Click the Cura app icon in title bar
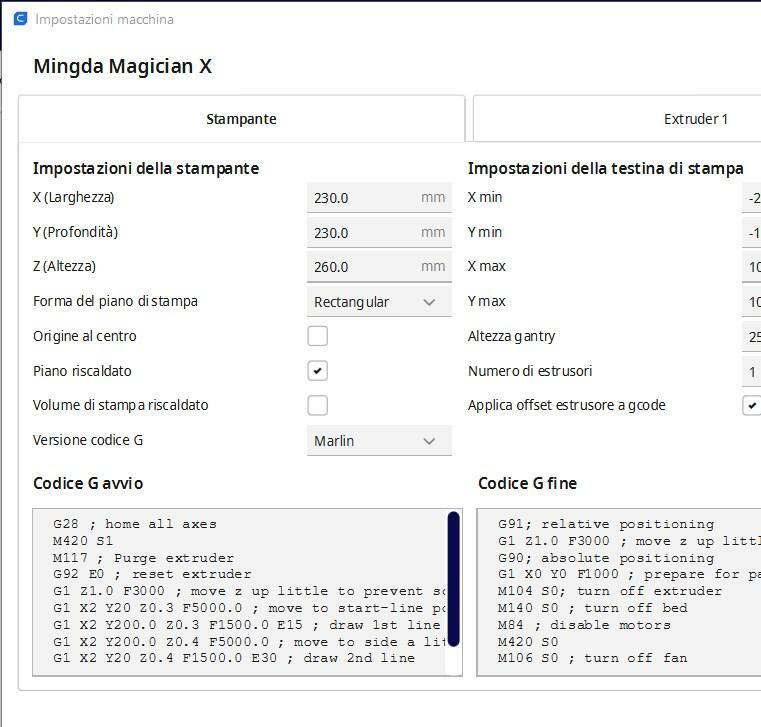 [20, 19]
